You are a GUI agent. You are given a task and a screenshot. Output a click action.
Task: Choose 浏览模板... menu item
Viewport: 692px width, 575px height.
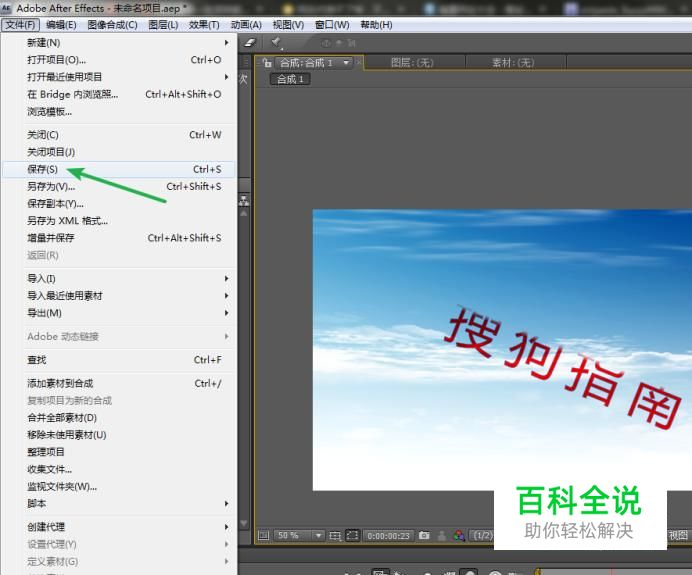[119, 112]
